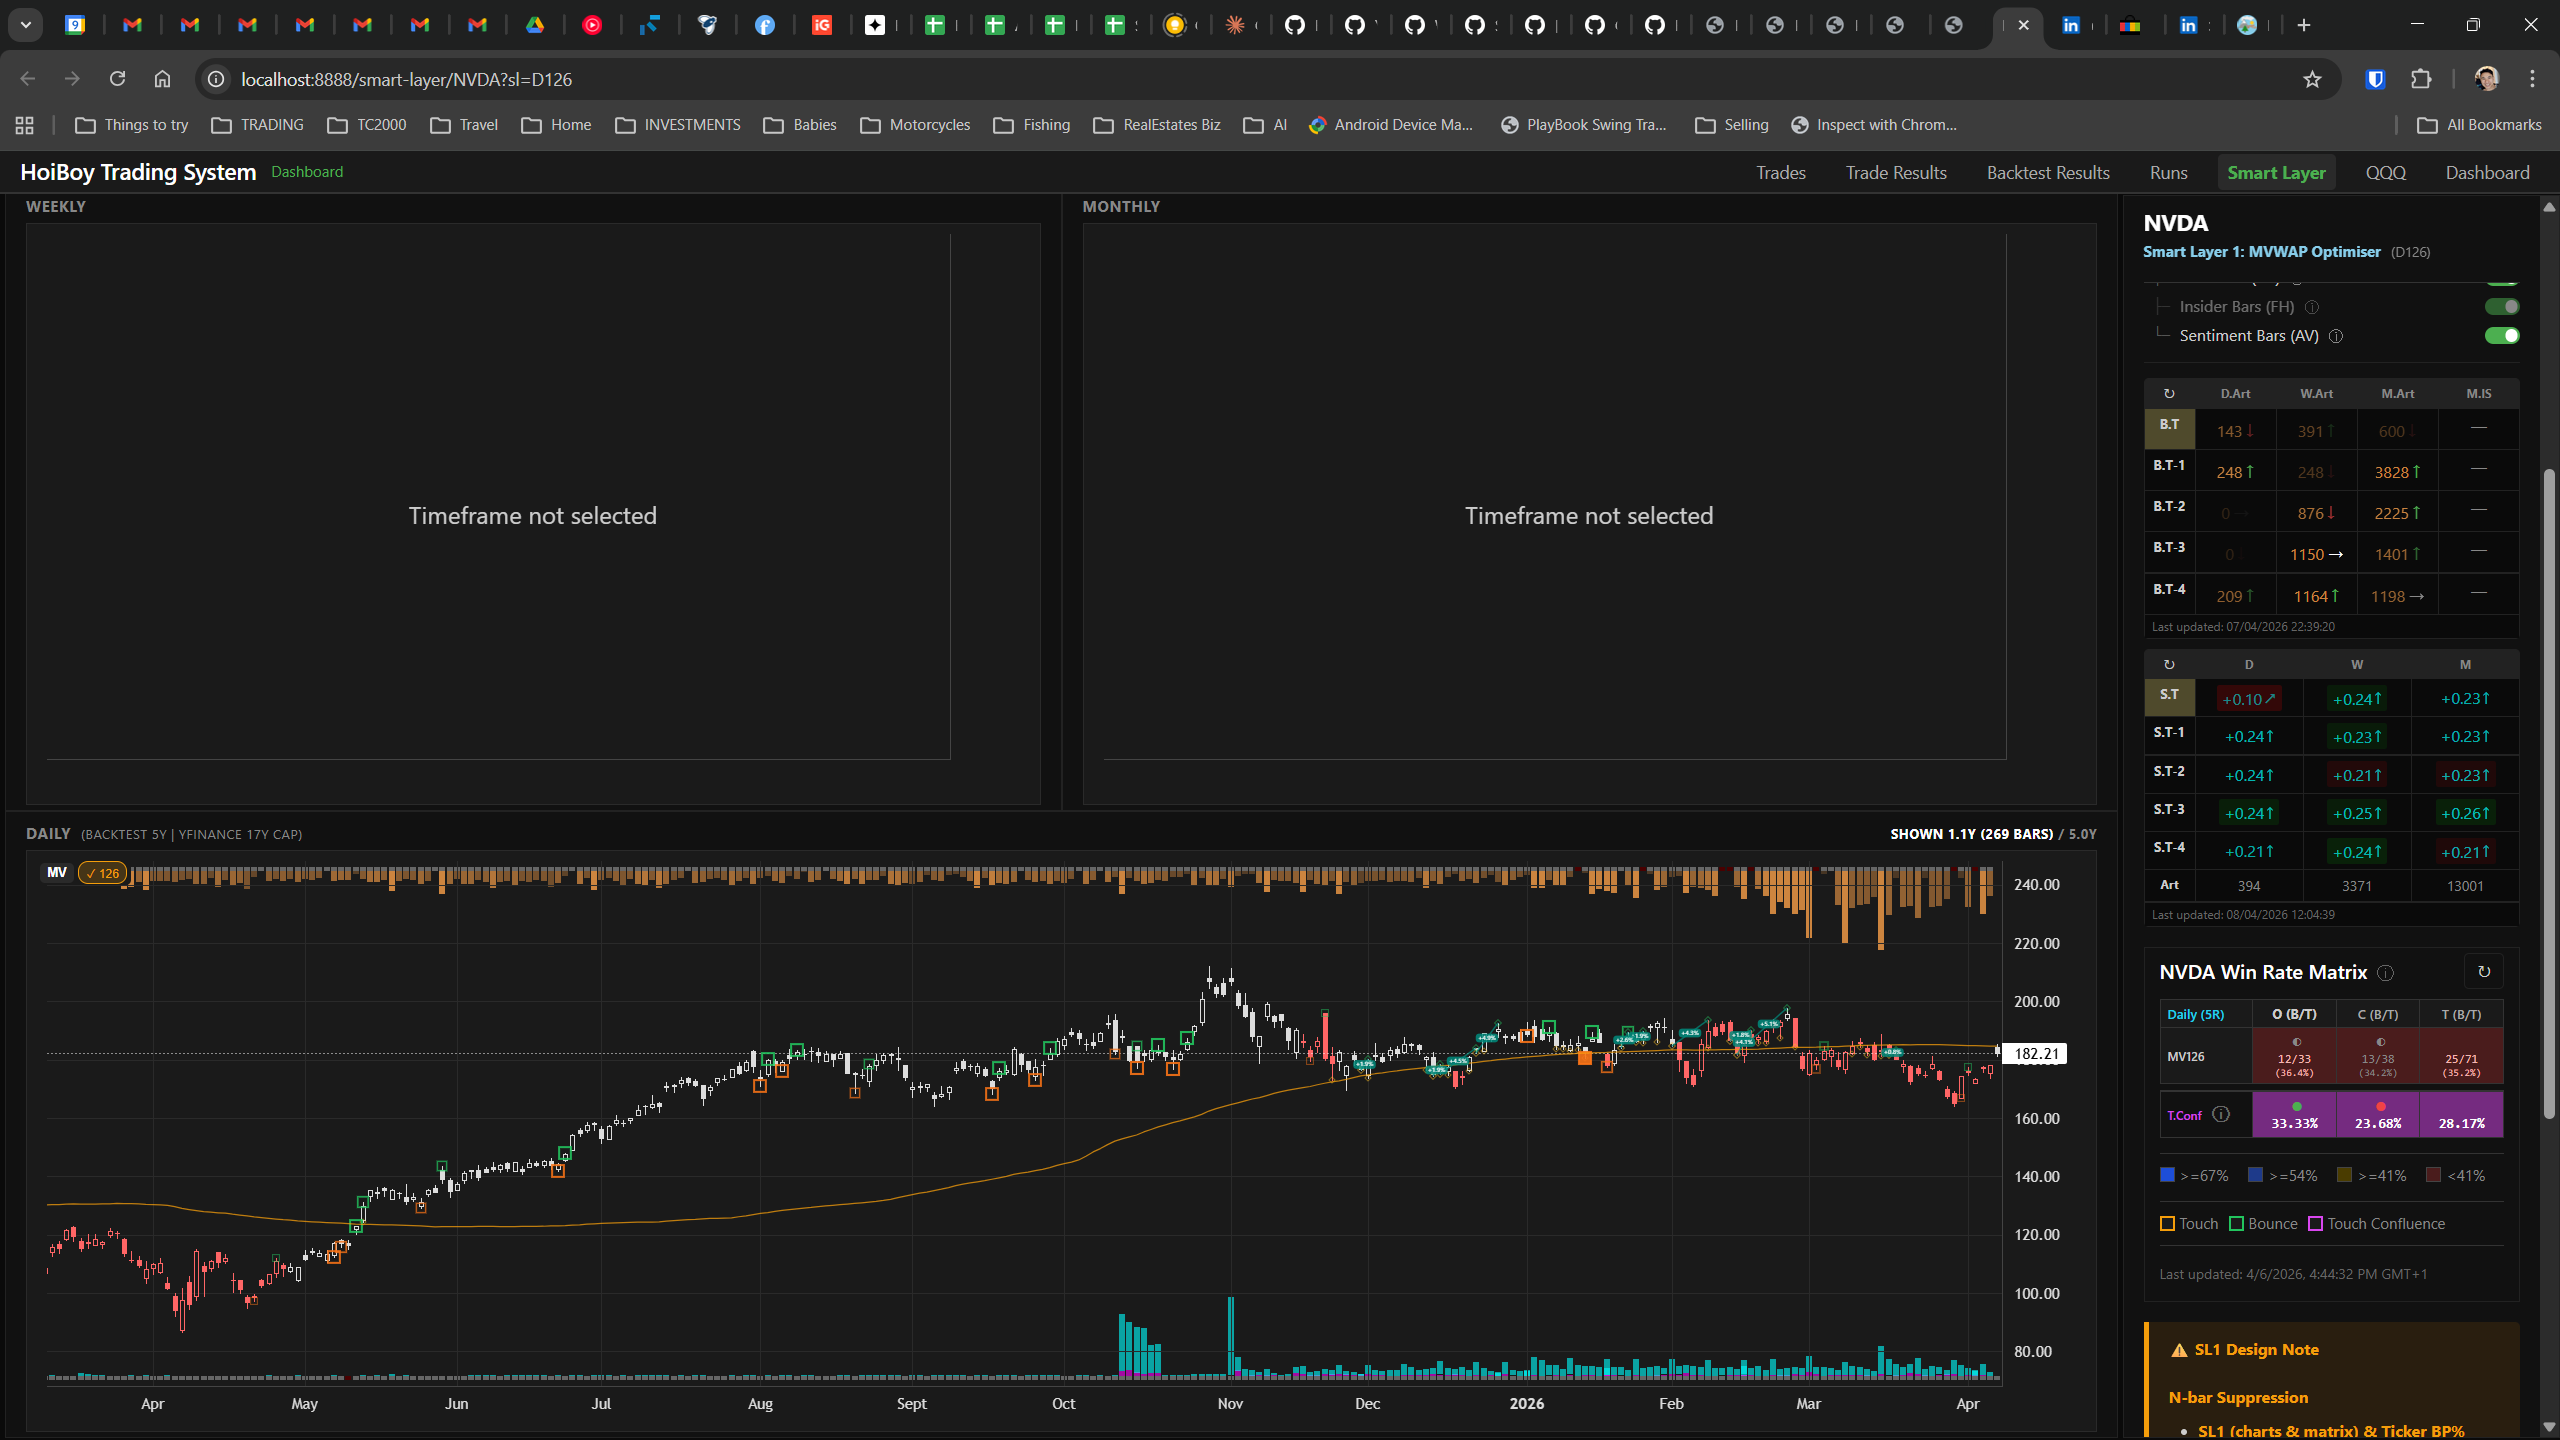Open a new browser tab
This screenshot has width=2560, height=1440.
tap(2304, 25)
